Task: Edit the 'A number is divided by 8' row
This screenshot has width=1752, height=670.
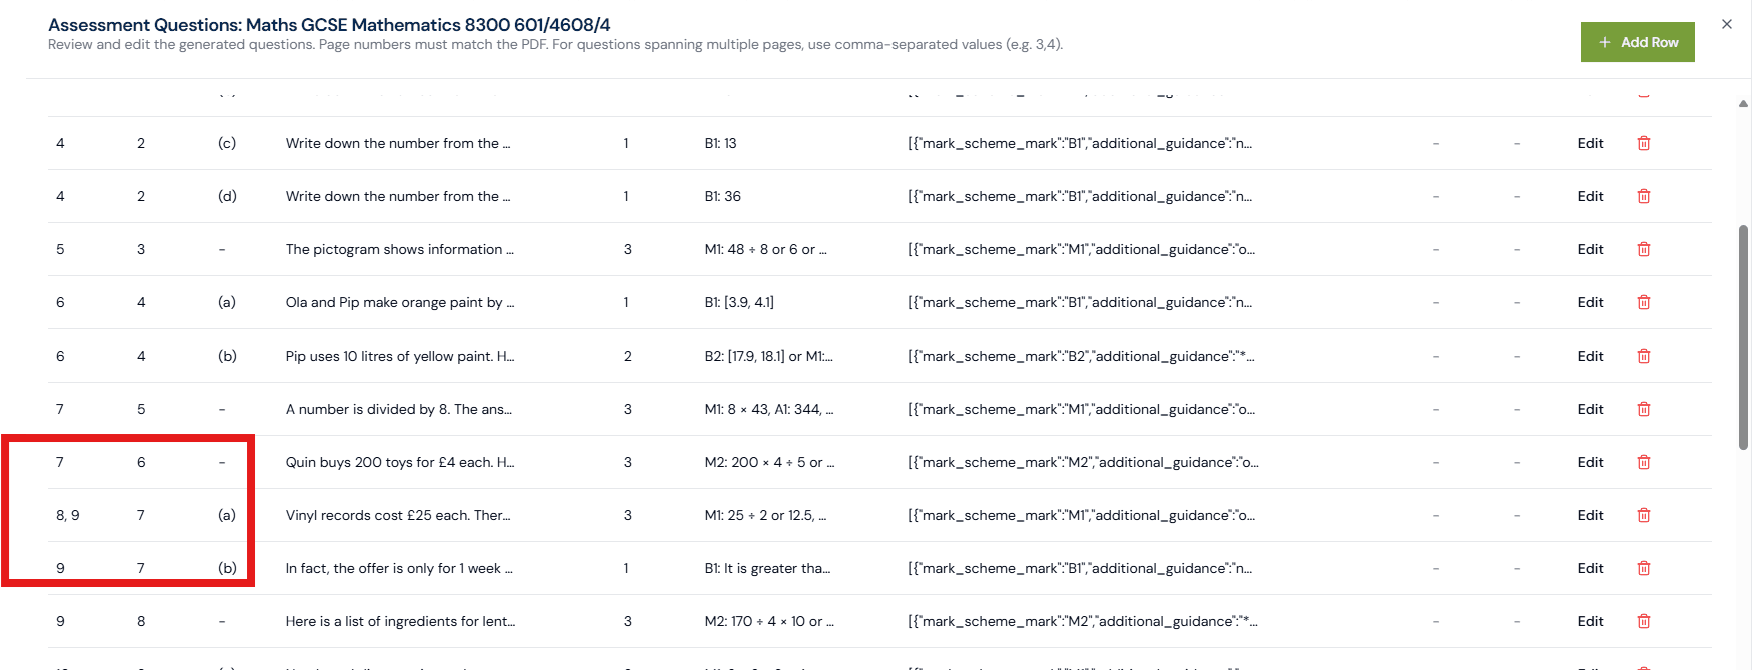Action: point(1590,409)
